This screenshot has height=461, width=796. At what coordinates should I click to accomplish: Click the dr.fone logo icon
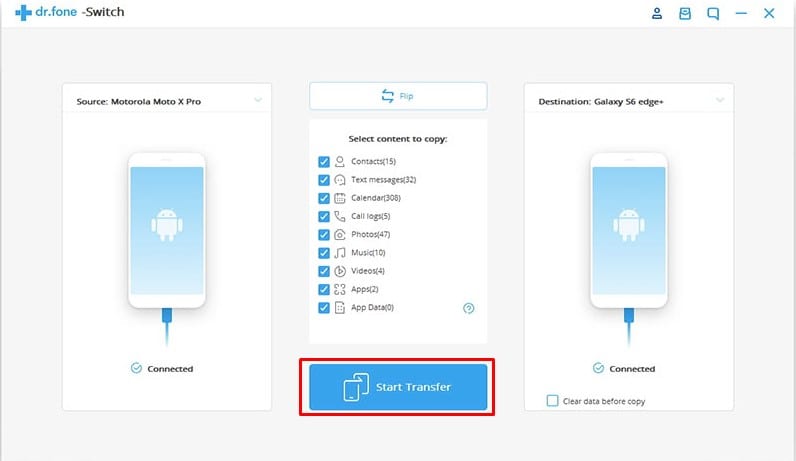tap(23, 13)
